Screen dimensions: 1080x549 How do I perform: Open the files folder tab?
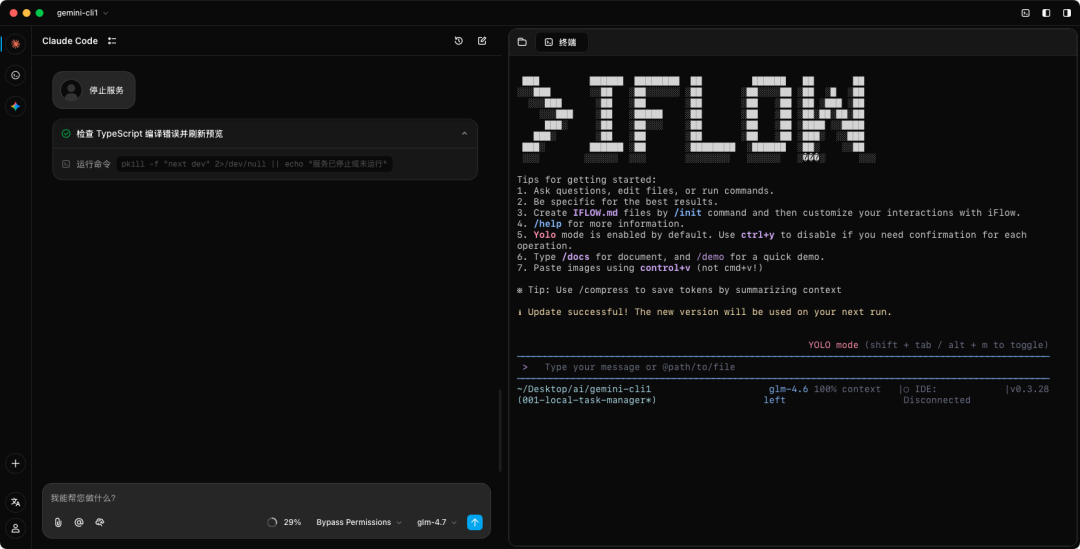click(522, 42)
